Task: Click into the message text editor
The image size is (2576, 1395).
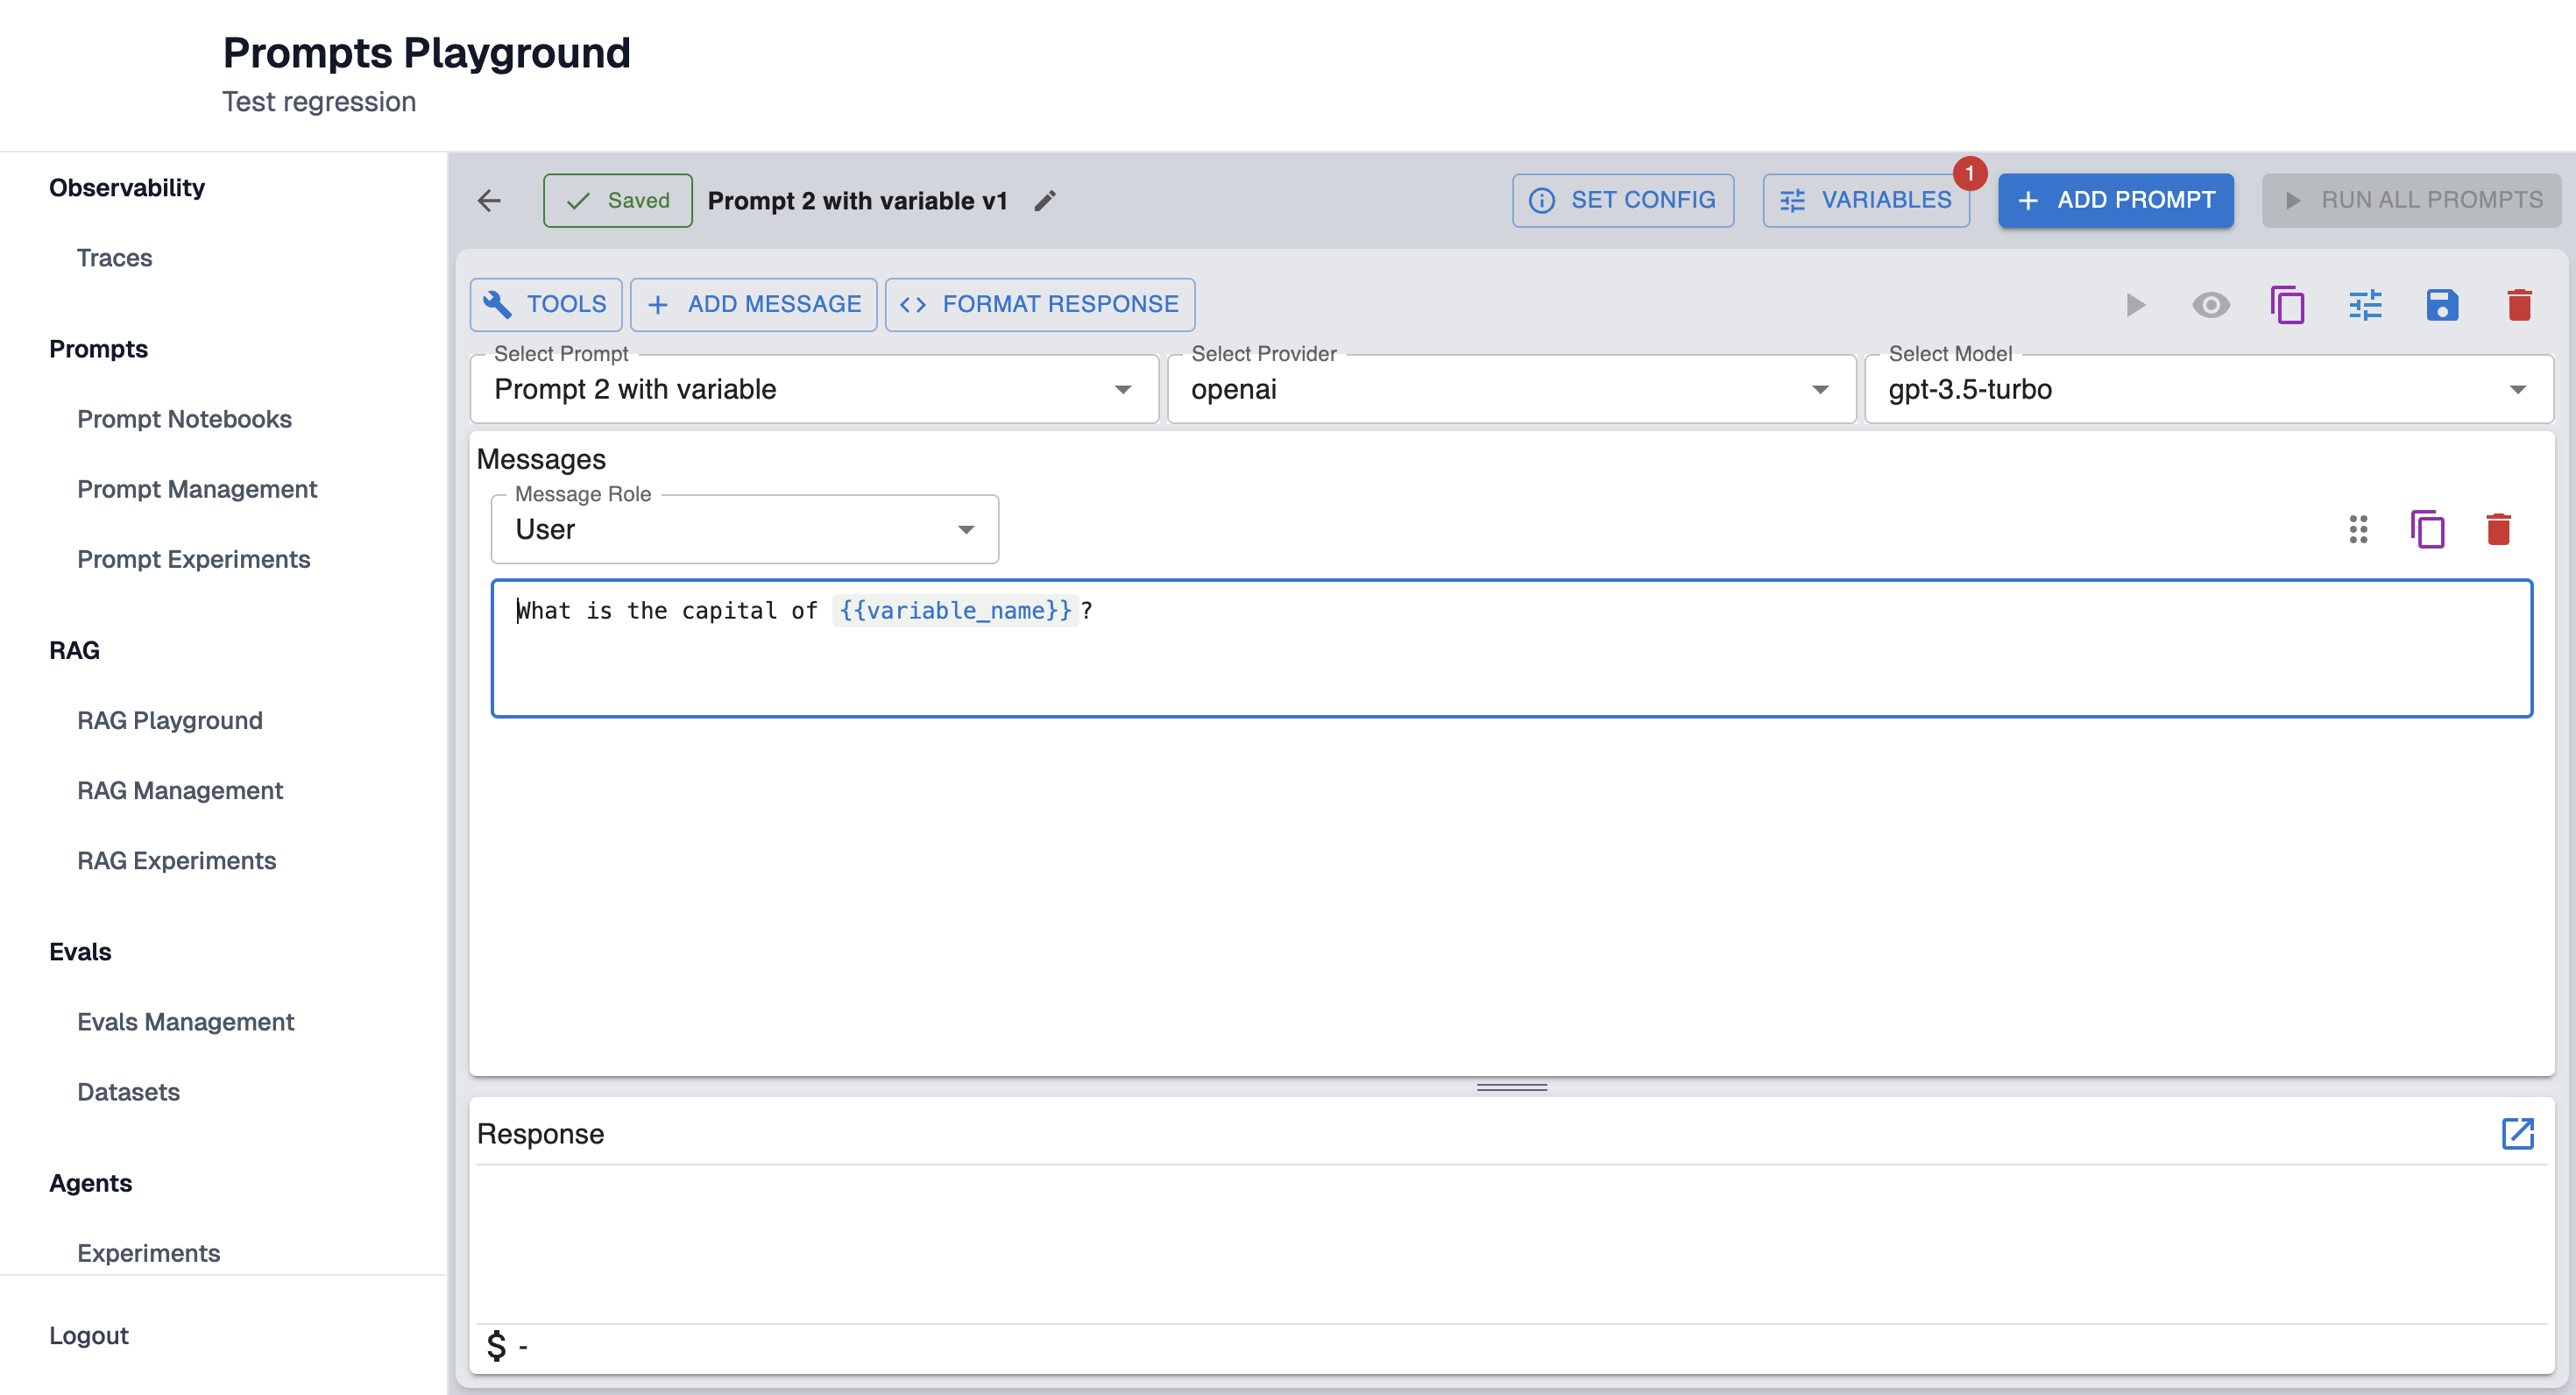Action: click(x=1510, y=660)
